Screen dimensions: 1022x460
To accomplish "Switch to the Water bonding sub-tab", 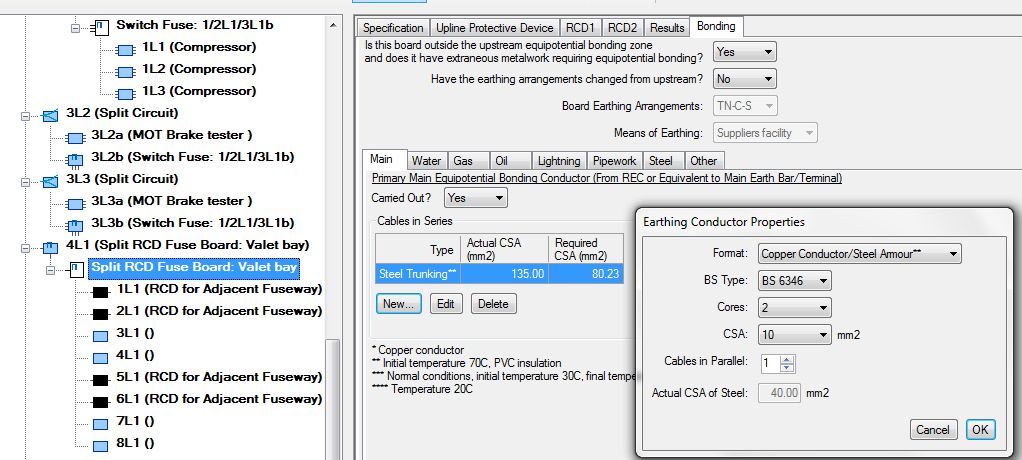I will 426,161.
